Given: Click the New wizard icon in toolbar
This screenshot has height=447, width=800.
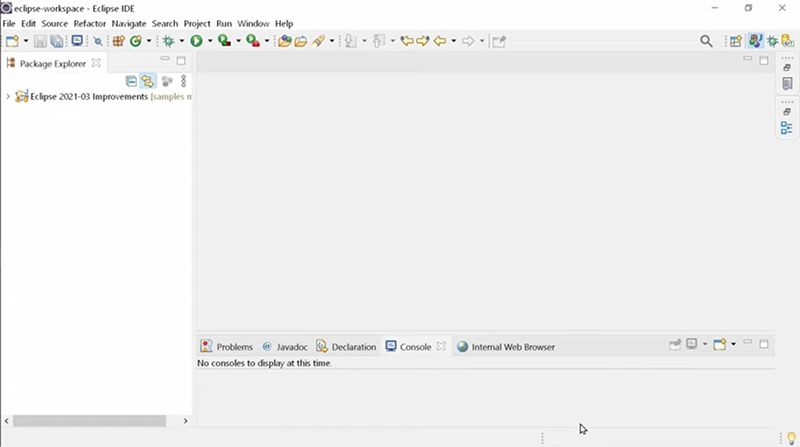Looking at the screenshot, I should (x=12, y=41).
